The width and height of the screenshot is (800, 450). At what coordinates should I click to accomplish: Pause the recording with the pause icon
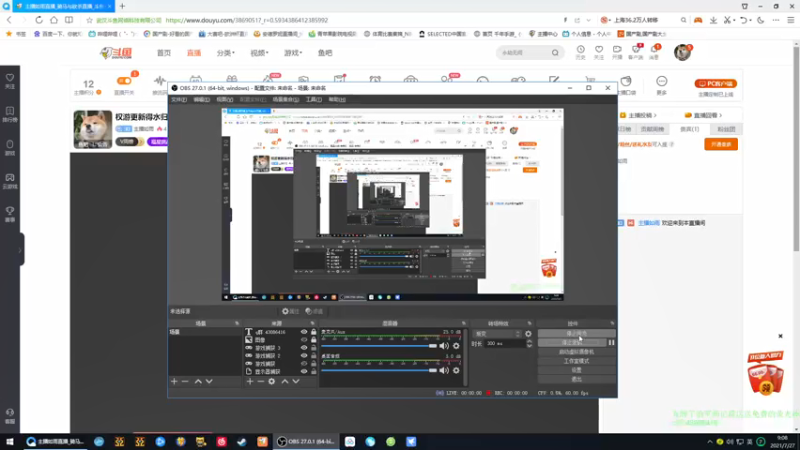point(611,343)
